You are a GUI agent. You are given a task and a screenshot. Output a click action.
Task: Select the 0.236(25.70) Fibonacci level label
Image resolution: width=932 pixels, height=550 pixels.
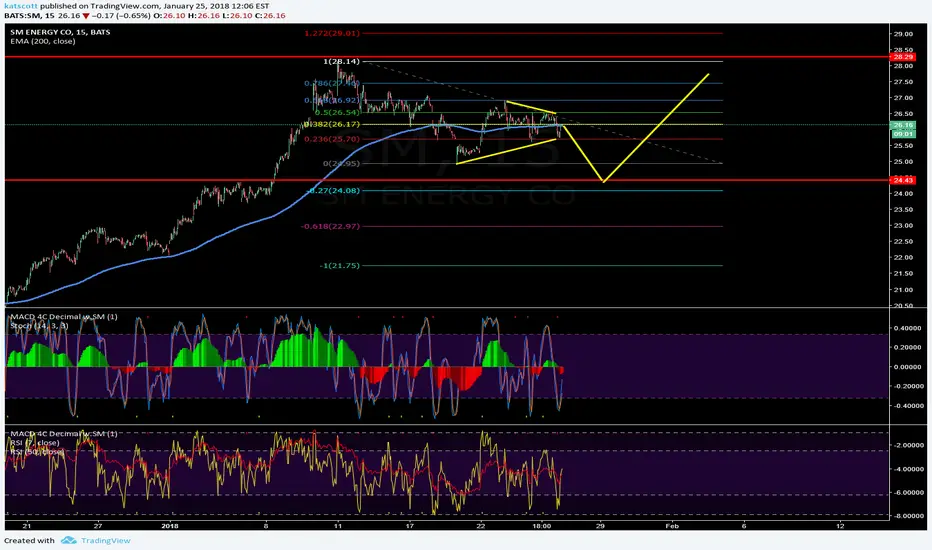click(x=332, y=139)
